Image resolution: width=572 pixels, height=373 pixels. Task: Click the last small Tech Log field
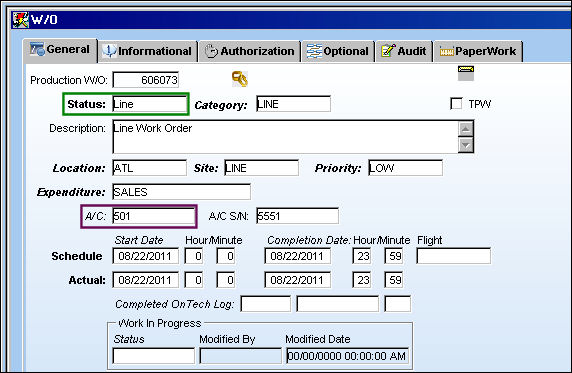click(x=398, y=304)
